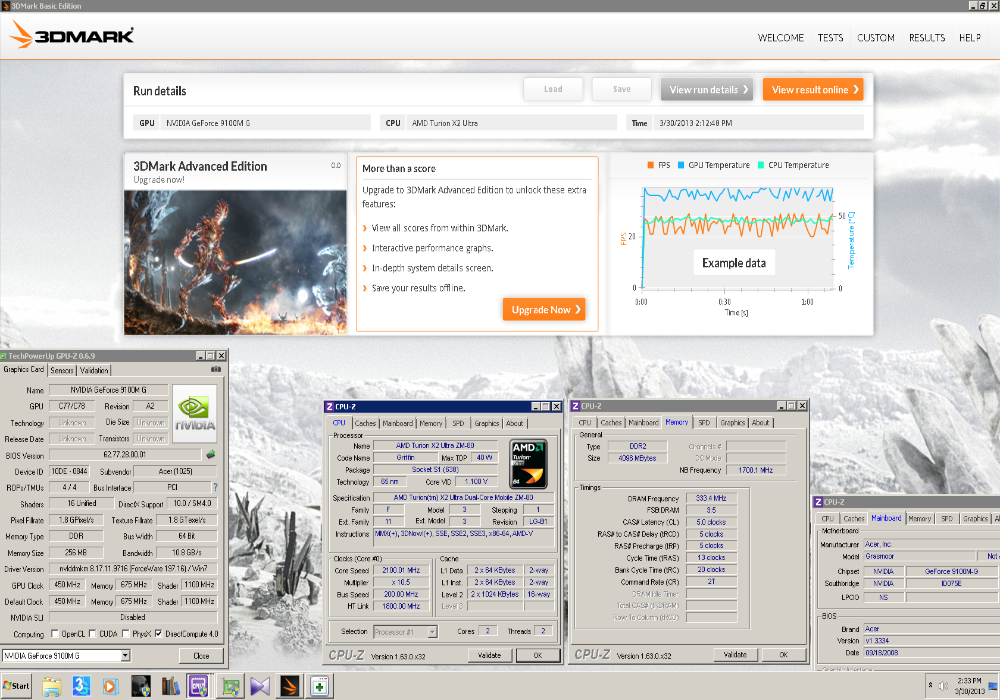The height and width of the screenshot is (700, 1000).
Task: Click the Z icon of the CPU-Z Mainboard window
Action: pos(818,502)
